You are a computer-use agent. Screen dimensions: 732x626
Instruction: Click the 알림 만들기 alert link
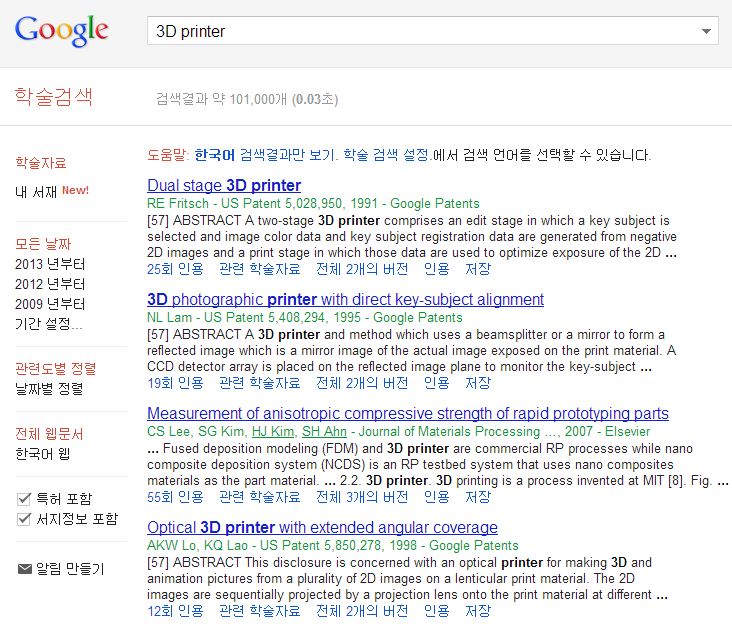coord(70,569)
